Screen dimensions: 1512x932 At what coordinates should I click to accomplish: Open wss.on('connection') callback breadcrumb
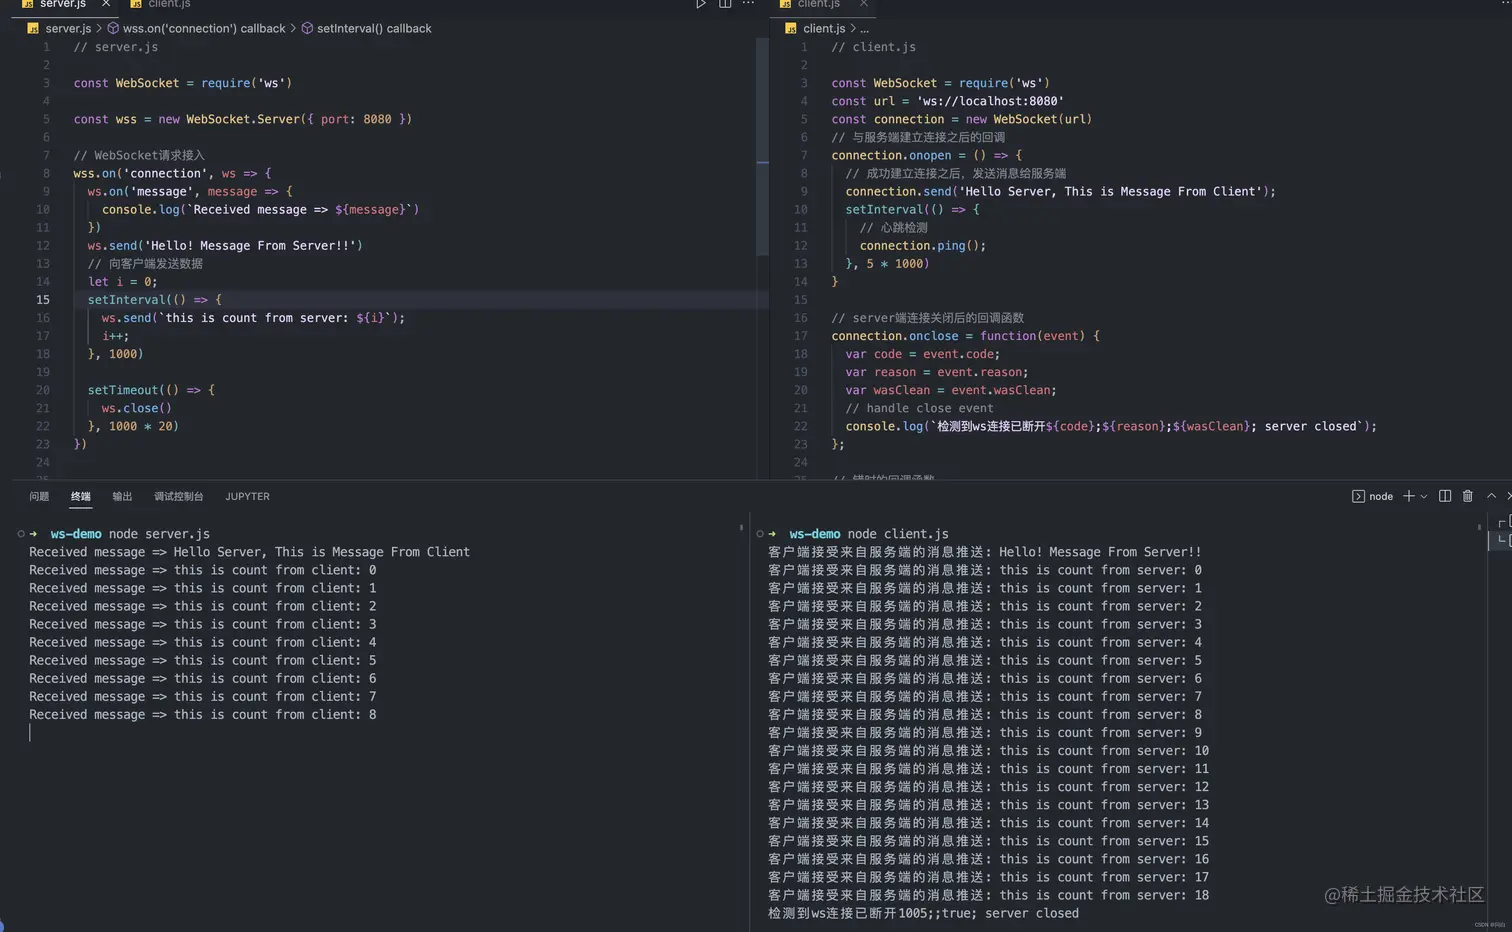coord(204,28)
